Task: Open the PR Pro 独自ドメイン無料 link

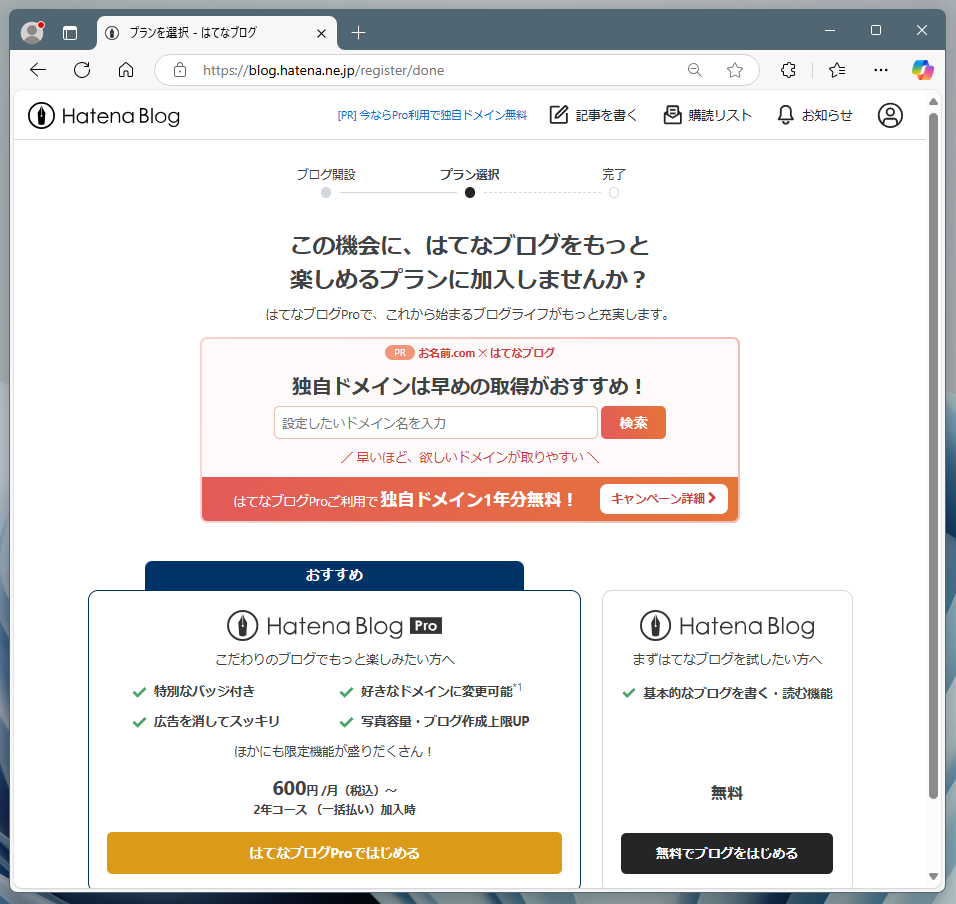Action: [x=432, y=115]
